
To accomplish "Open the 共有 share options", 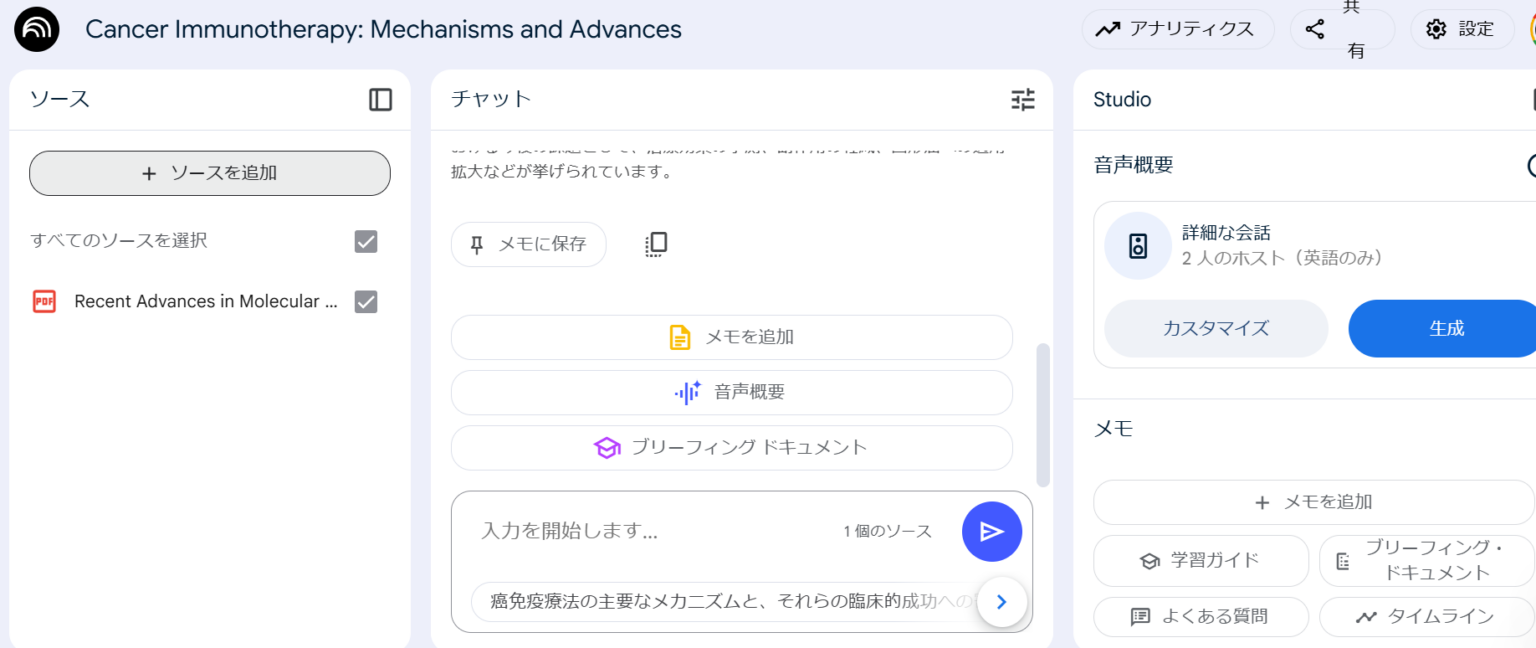I will pos(1340,29).
